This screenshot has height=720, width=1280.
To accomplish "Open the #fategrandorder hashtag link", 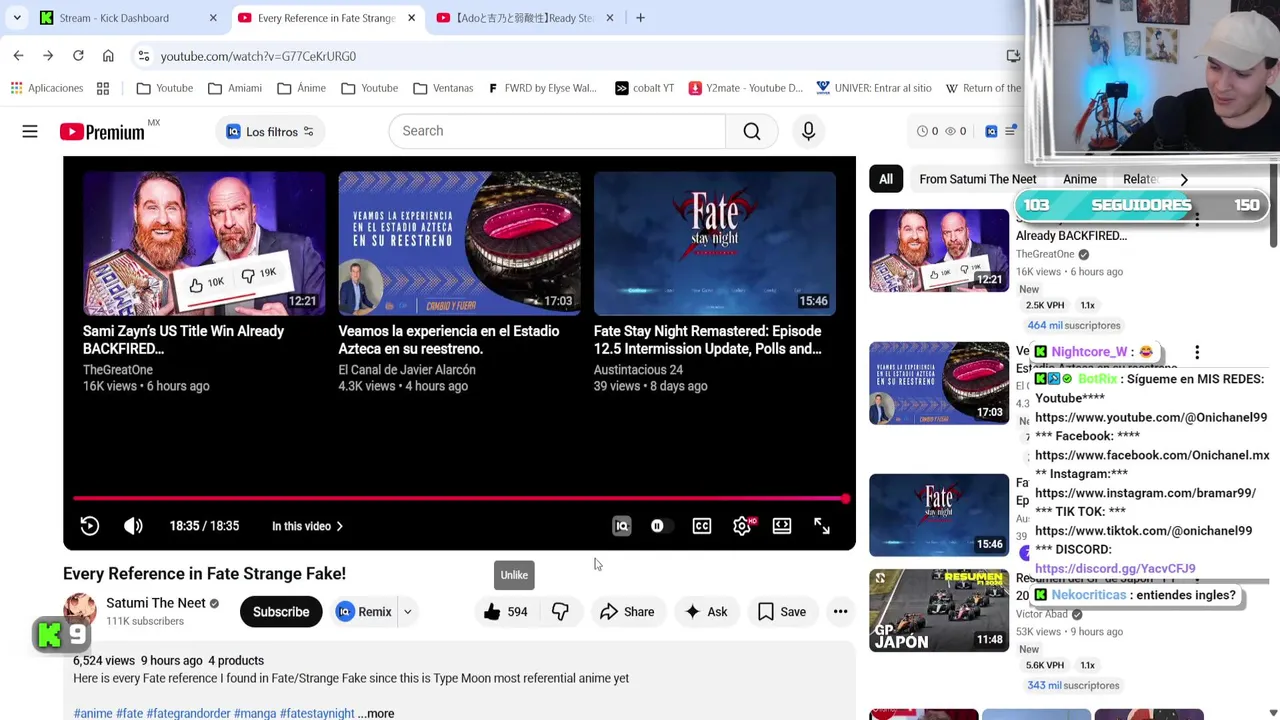I will pyautogui.click(x=188, y=713).
